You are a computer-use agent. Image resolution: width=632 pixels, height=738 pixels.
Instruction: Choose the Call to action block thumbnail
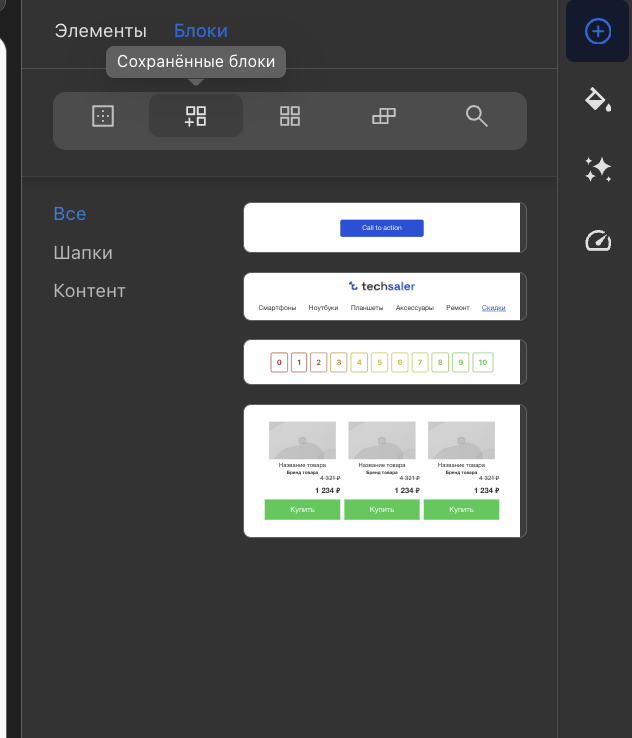point(385,227)
